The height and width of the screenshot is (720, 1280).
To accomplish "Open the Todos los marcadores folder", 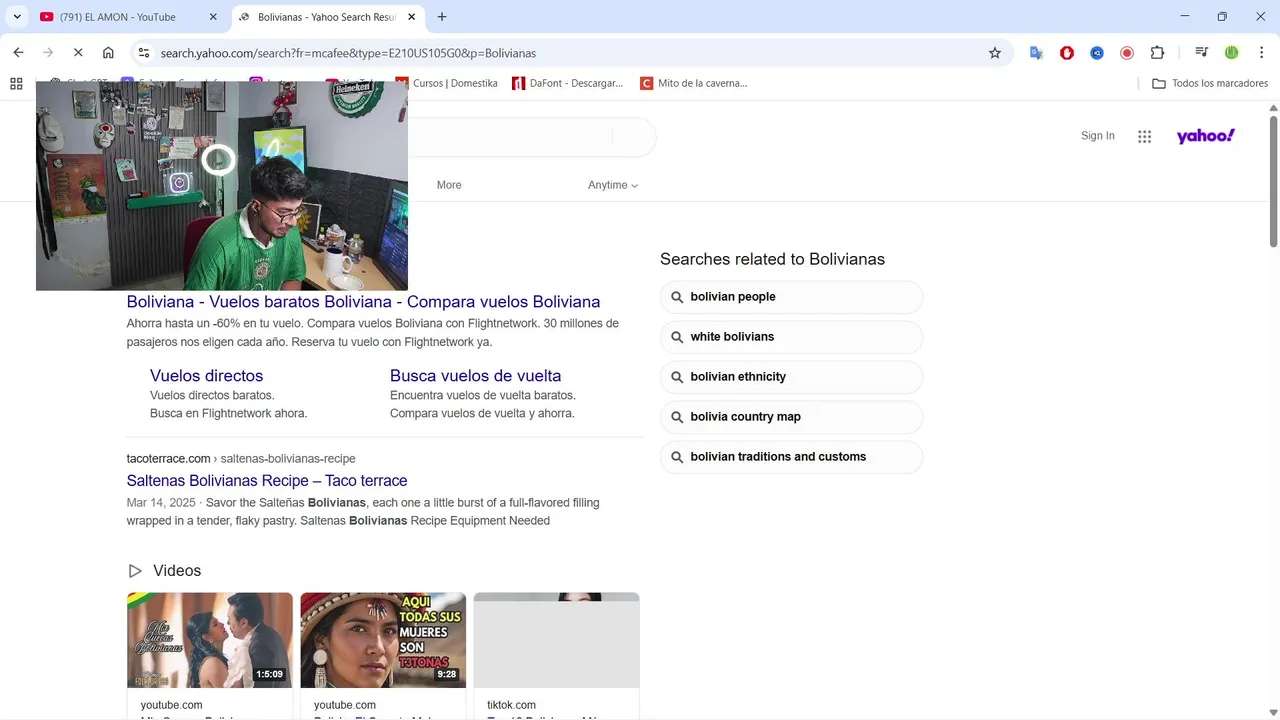I will tap(1210, 84).
